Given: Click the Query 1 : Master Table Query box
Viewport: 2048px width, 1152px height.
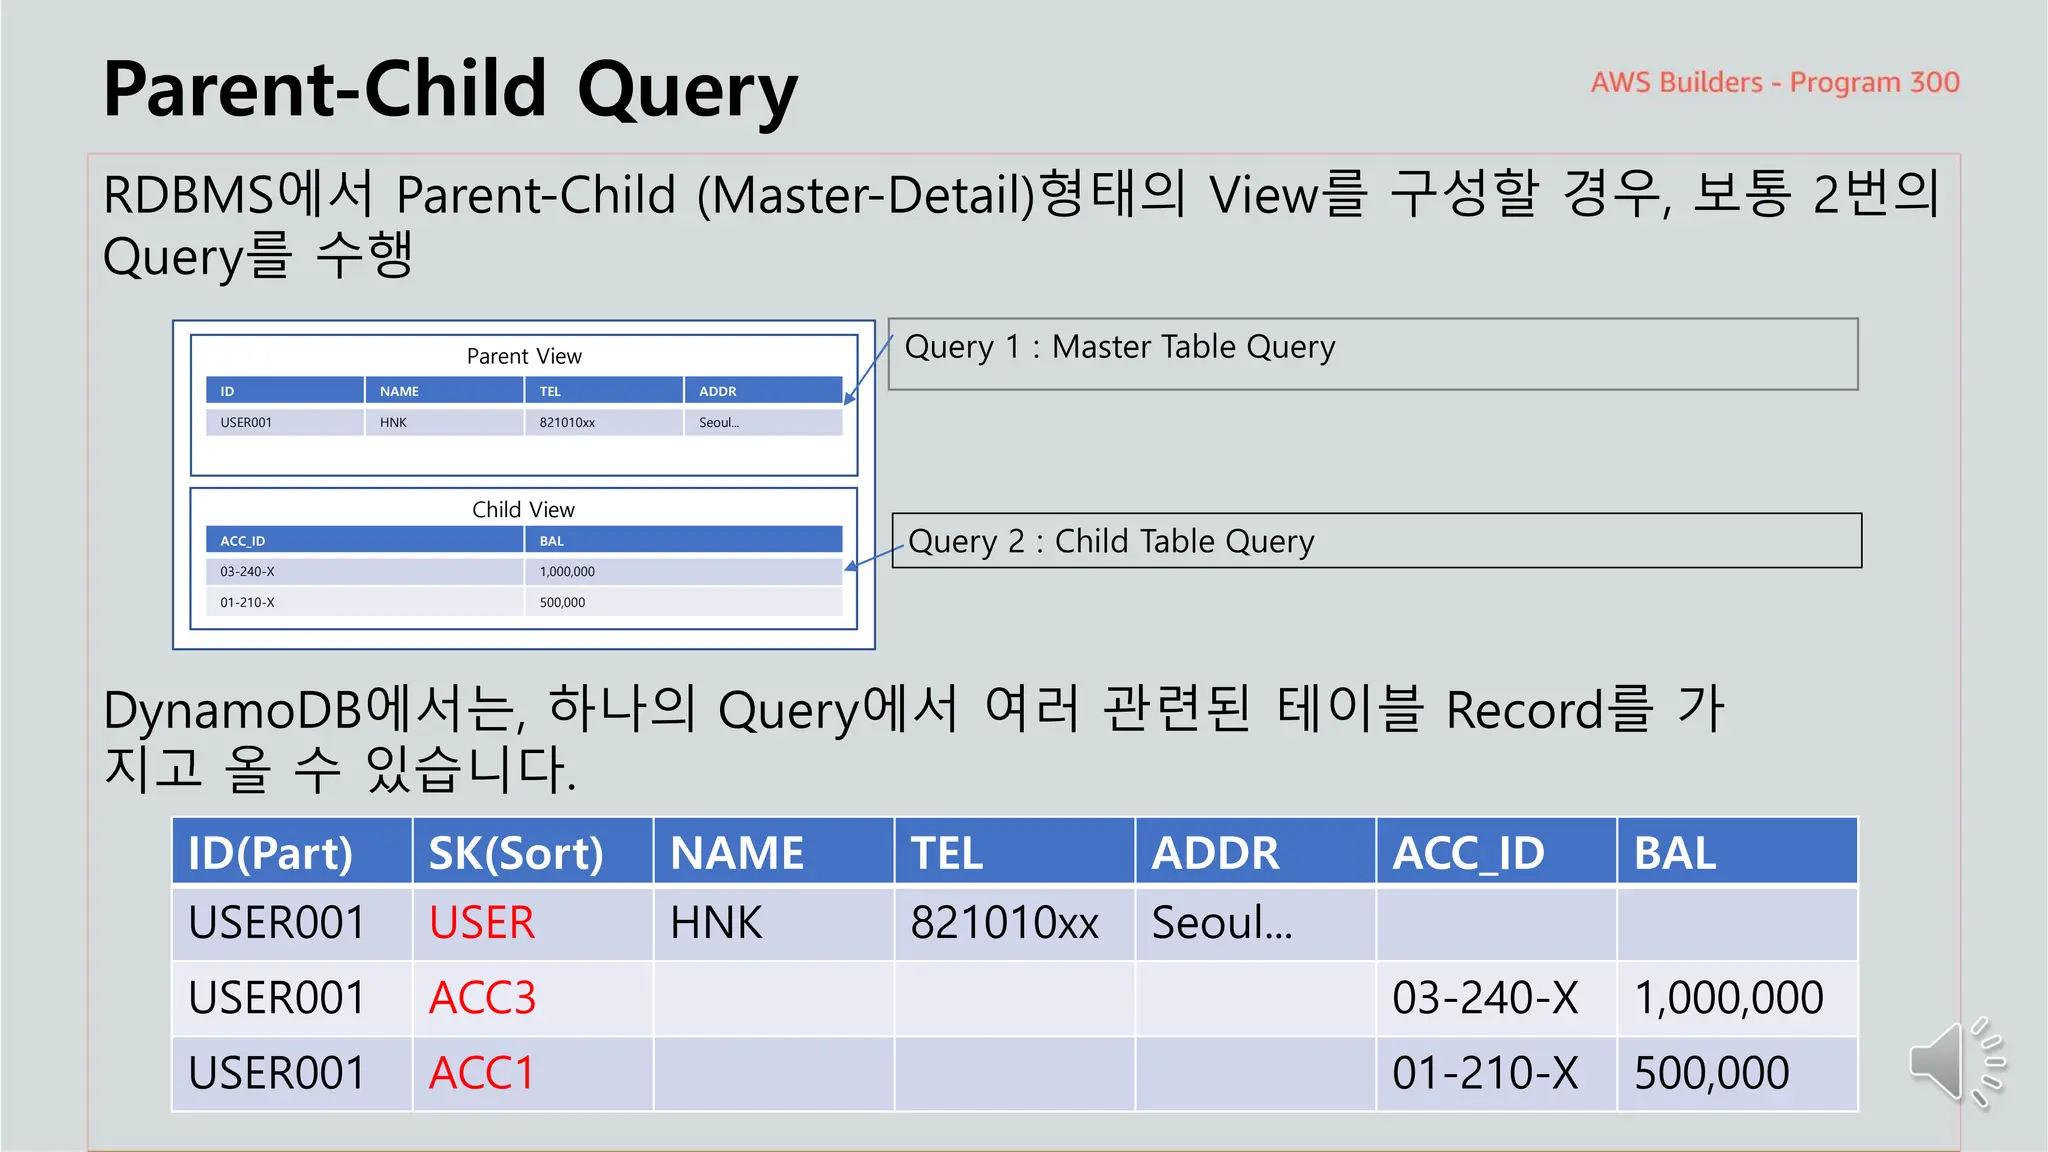Looking at the screenshot, I should click(x=1373, y=354).
